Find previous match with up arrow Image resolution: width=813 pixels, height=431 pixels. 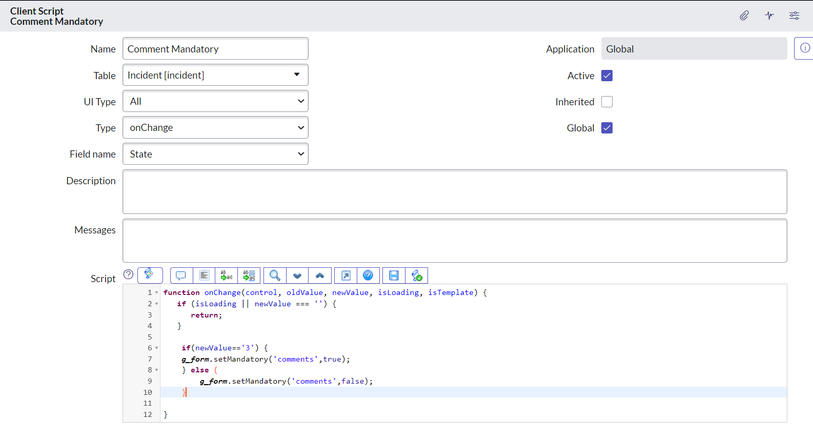[x=320, y=275]
